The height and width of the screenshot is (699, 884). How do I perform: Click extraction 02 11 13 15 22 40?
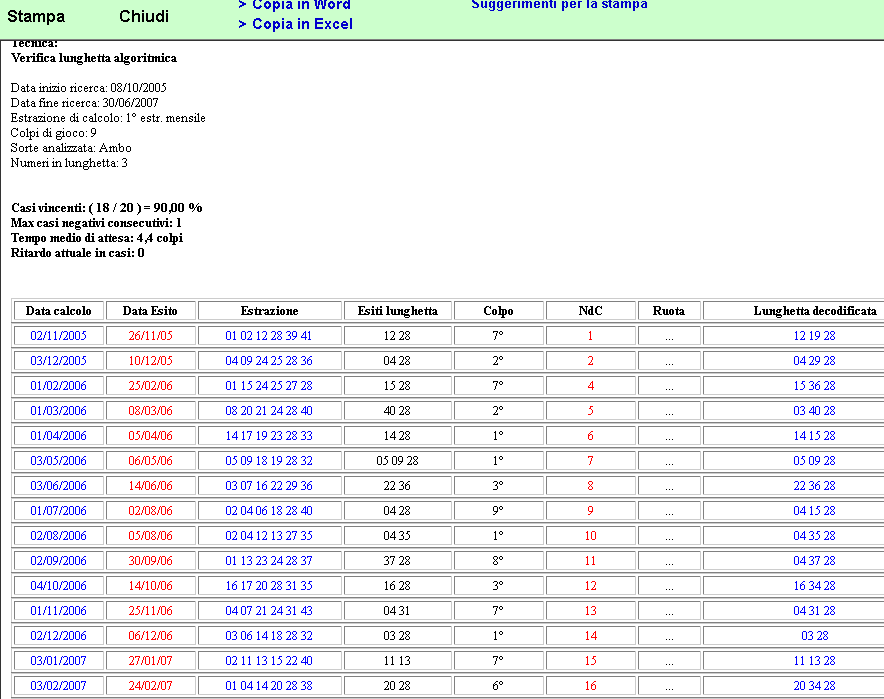[269, 661]
